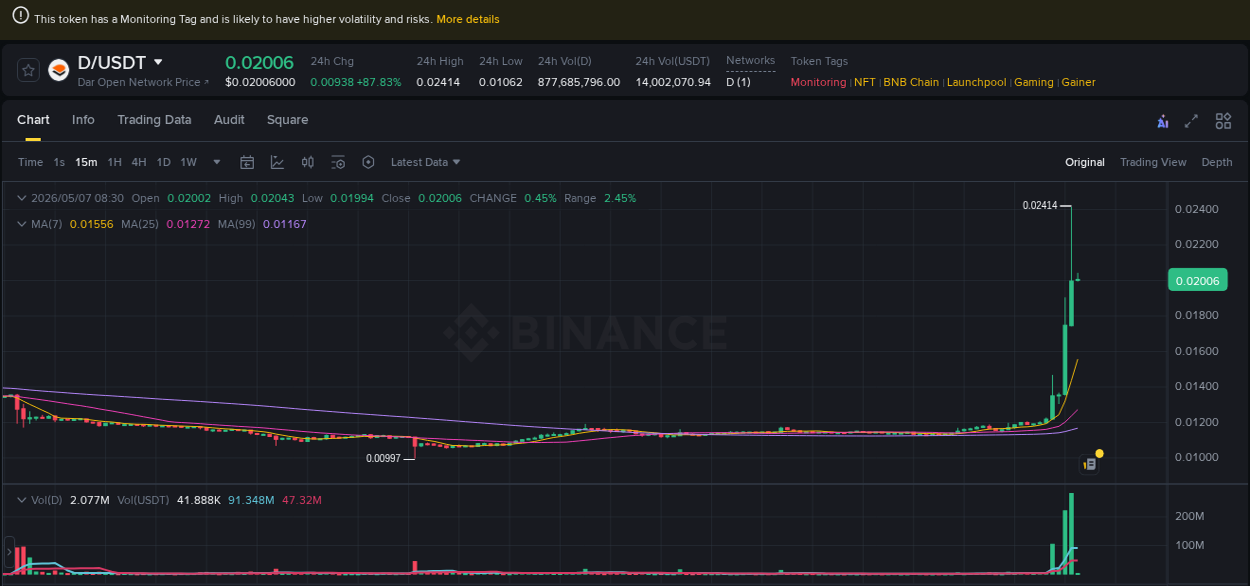Click the 0.02414 high price label on chart
1250x586 pixels.
(1040, 205)
